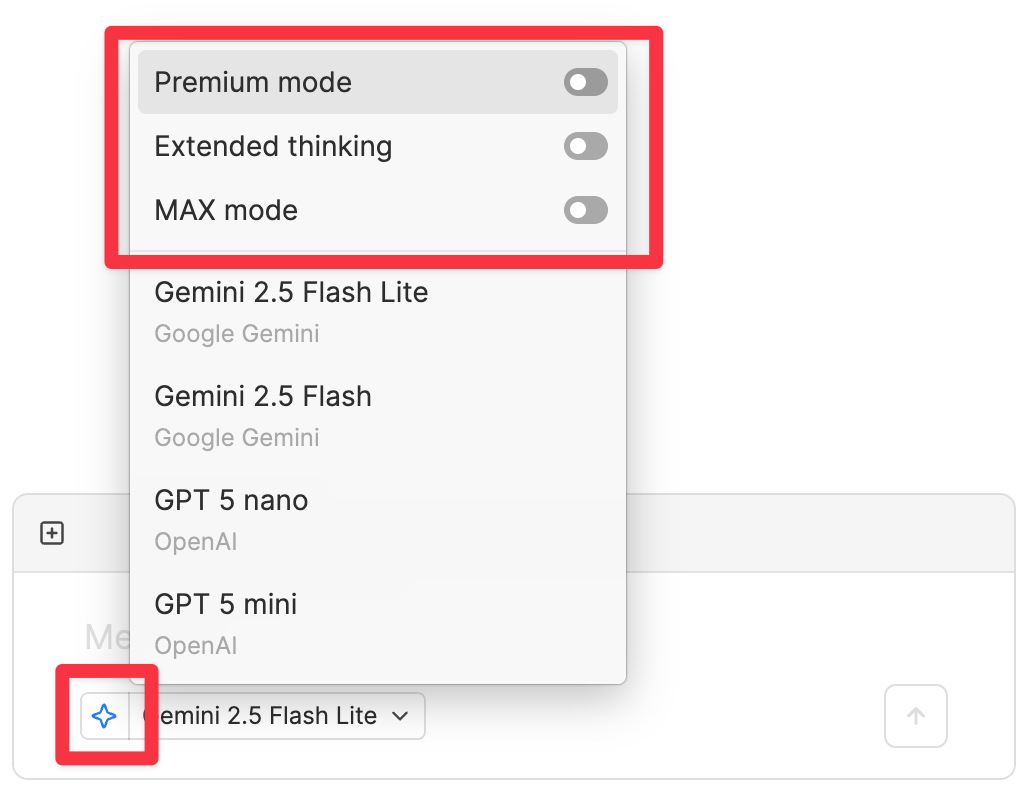Click the chevron beside the model name

pyautogui.click(x=400, y=716)
